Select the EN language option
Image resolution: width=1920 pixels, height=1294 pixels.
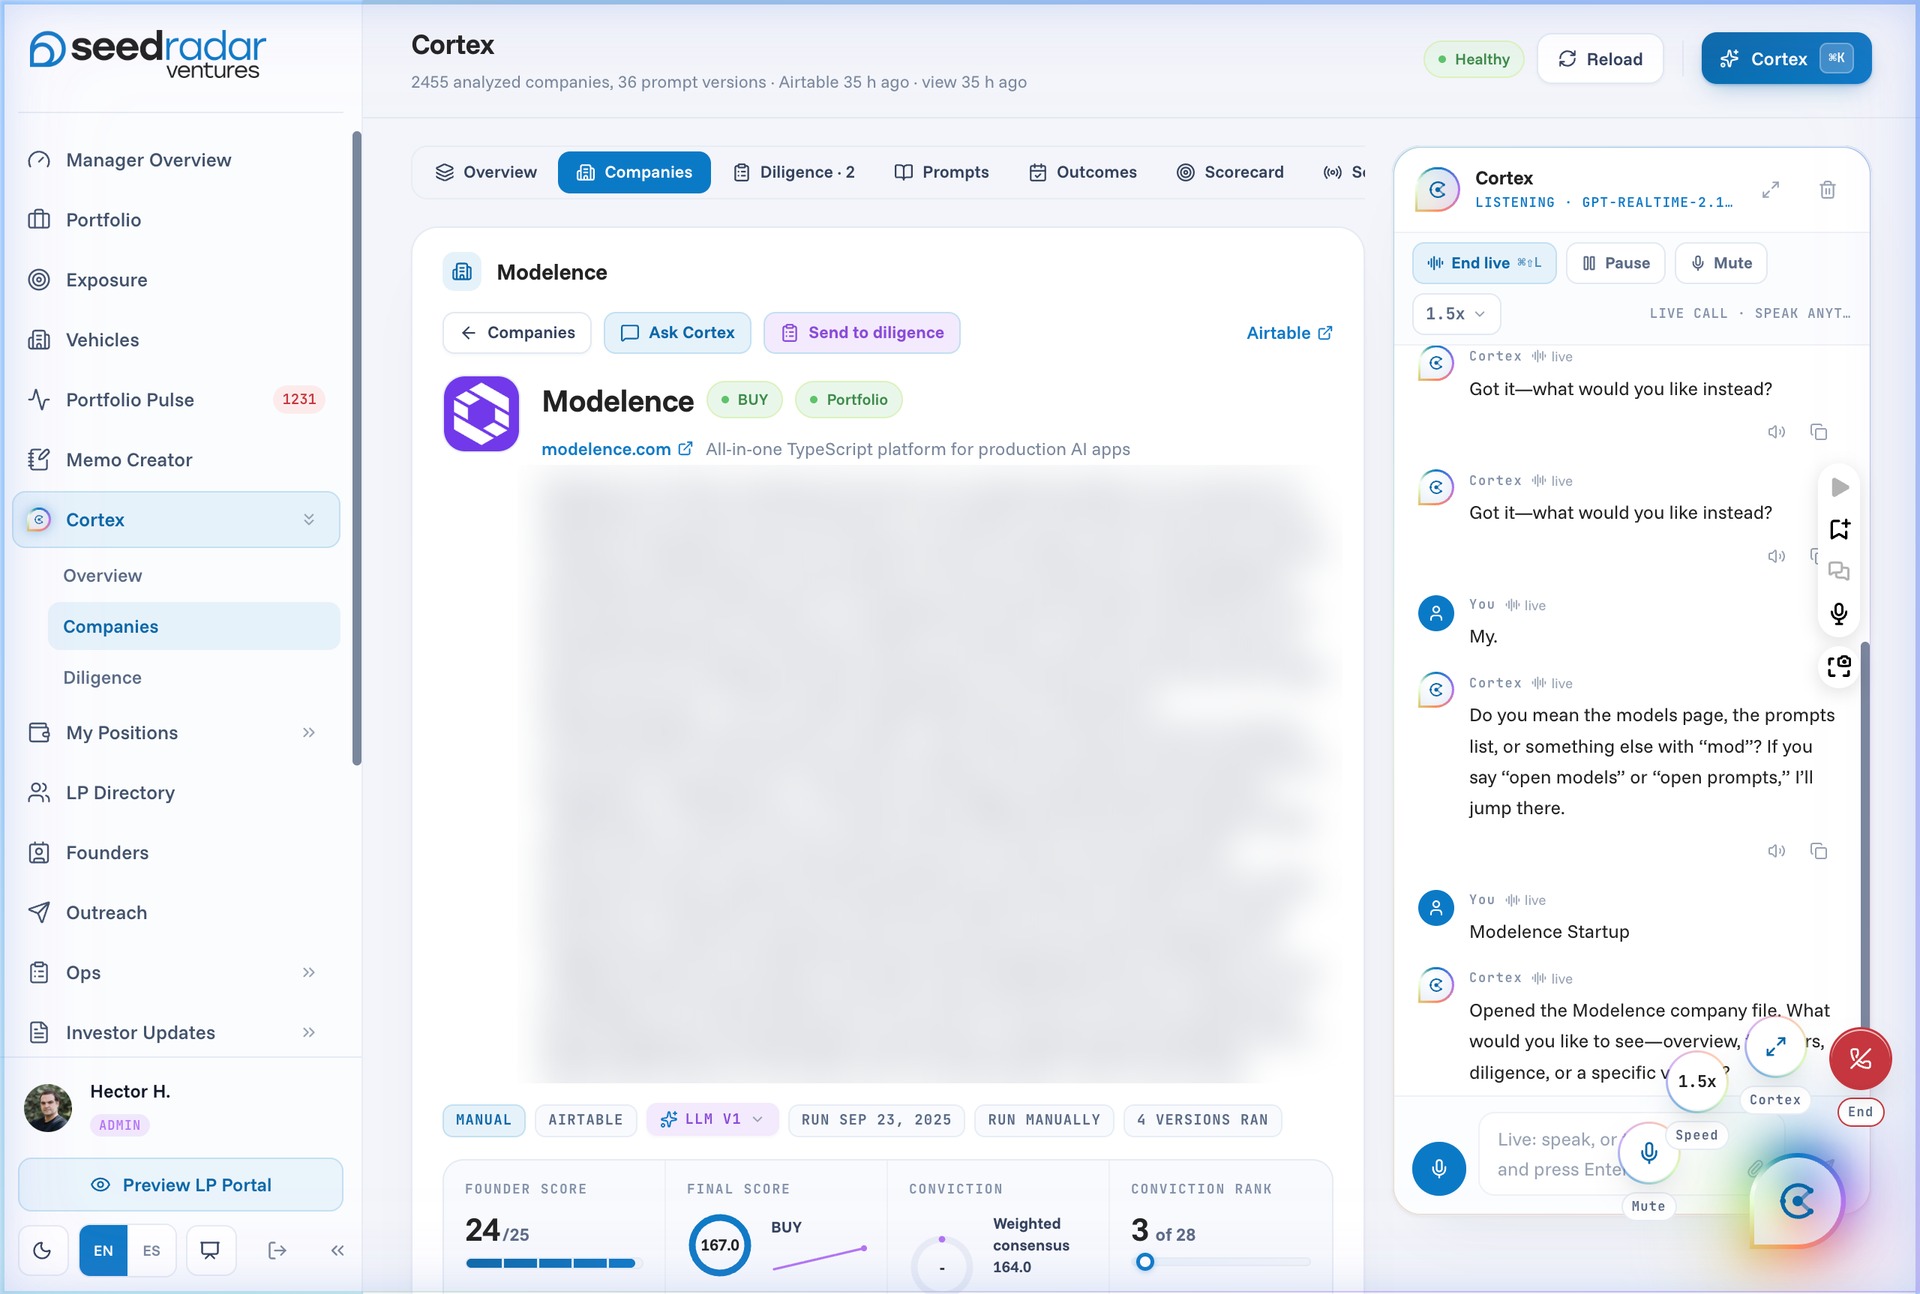(103, 1250)
